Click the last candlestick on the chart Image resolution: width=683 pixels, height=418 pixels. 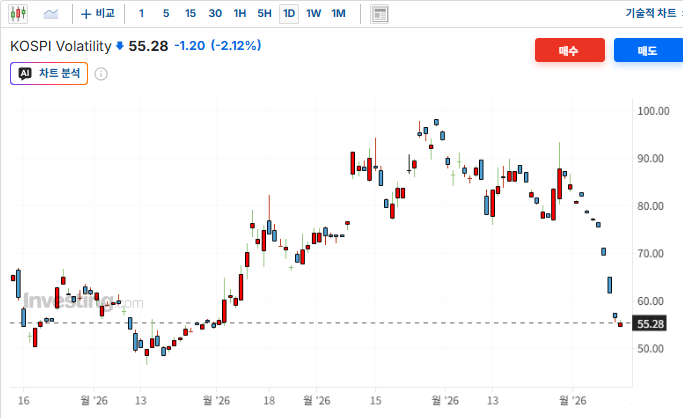click(x=620, y=324)
